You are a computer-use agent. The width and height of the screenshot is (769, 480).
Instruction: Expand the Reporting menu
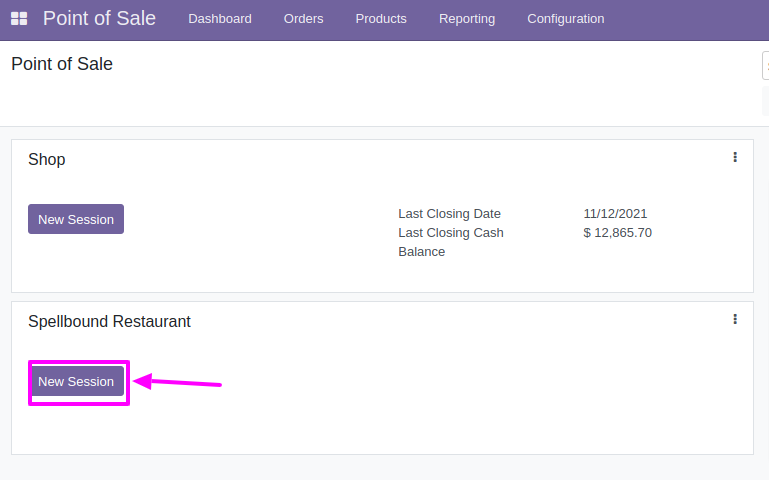tap(467, 19)
